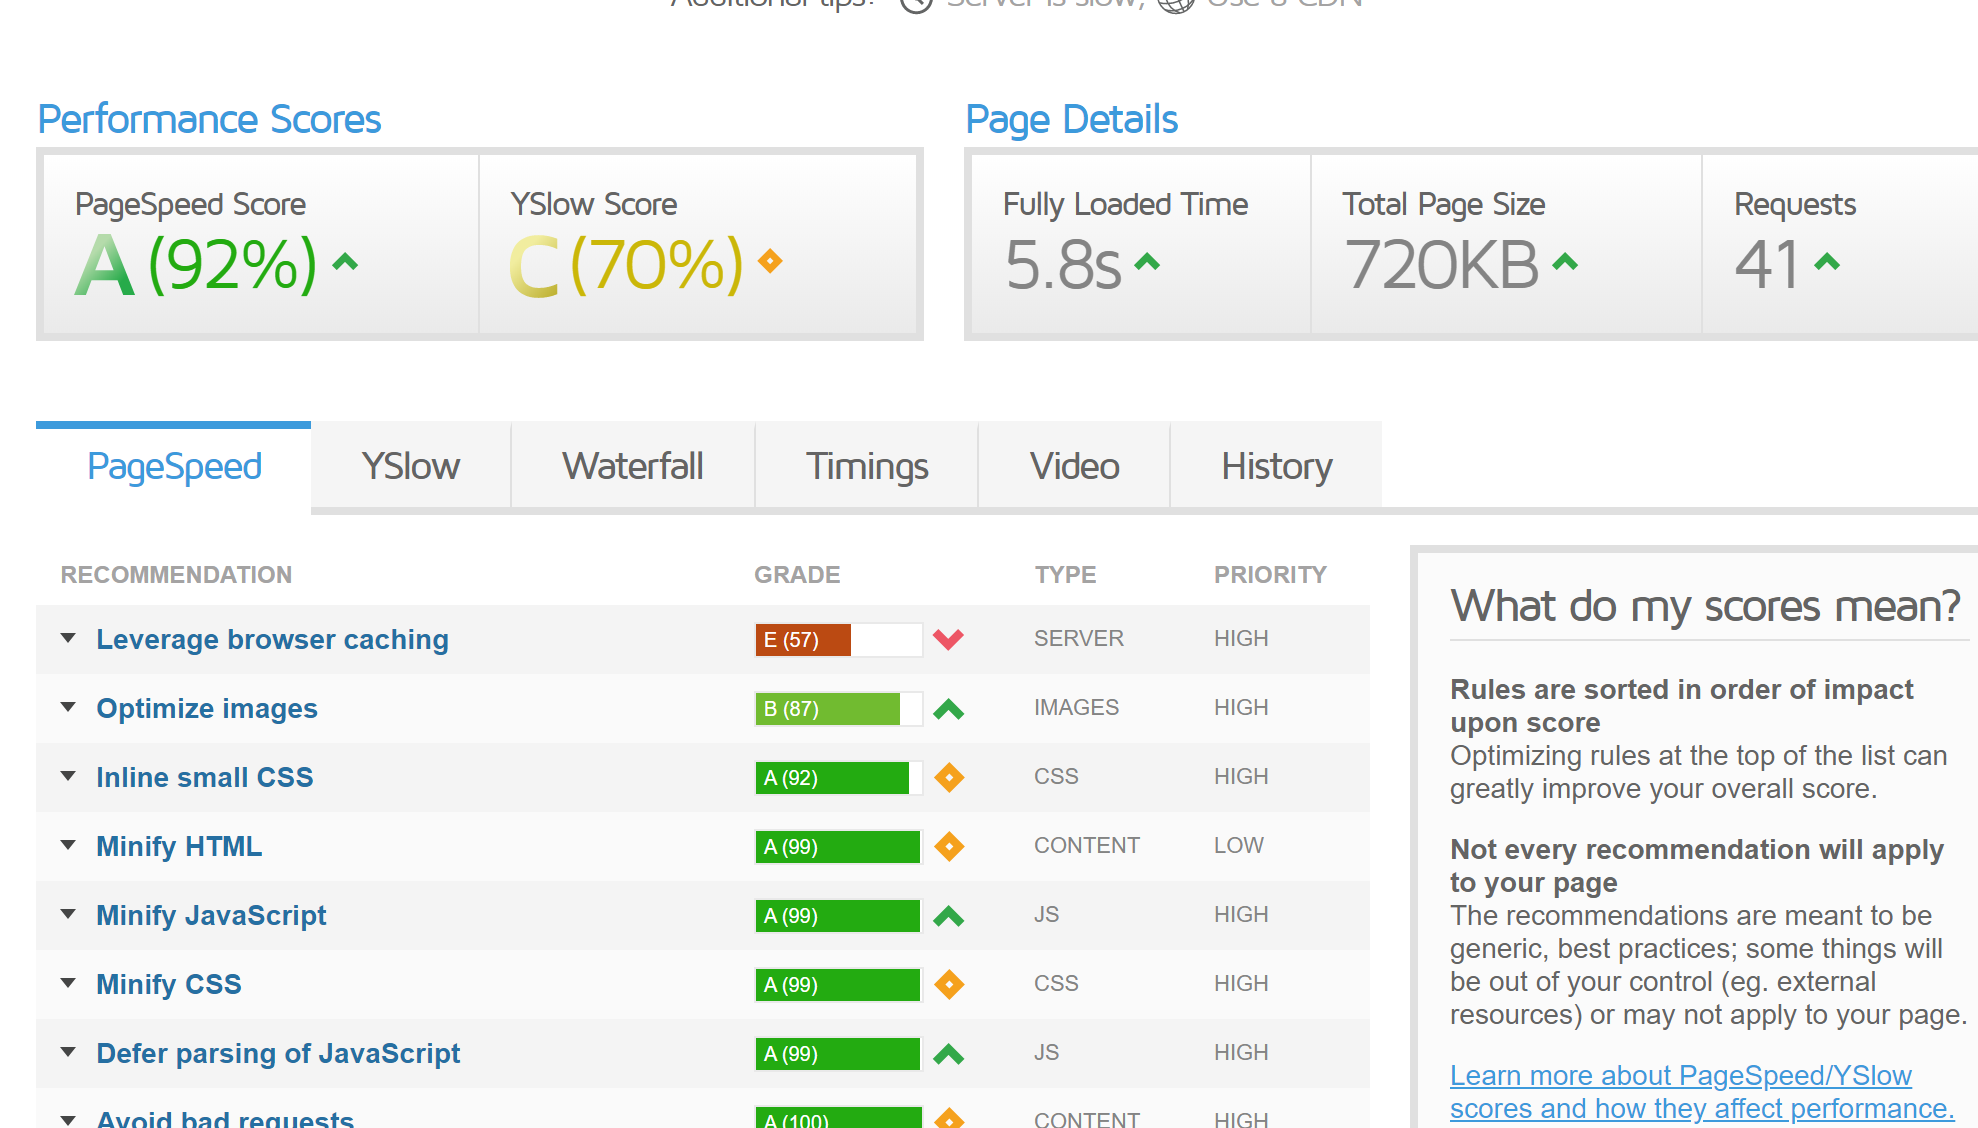This screenshot has width=1978, height=1128.
Task: Expand the Defer parsing of JavaScript row triangle
Action: coord(68,1052)
